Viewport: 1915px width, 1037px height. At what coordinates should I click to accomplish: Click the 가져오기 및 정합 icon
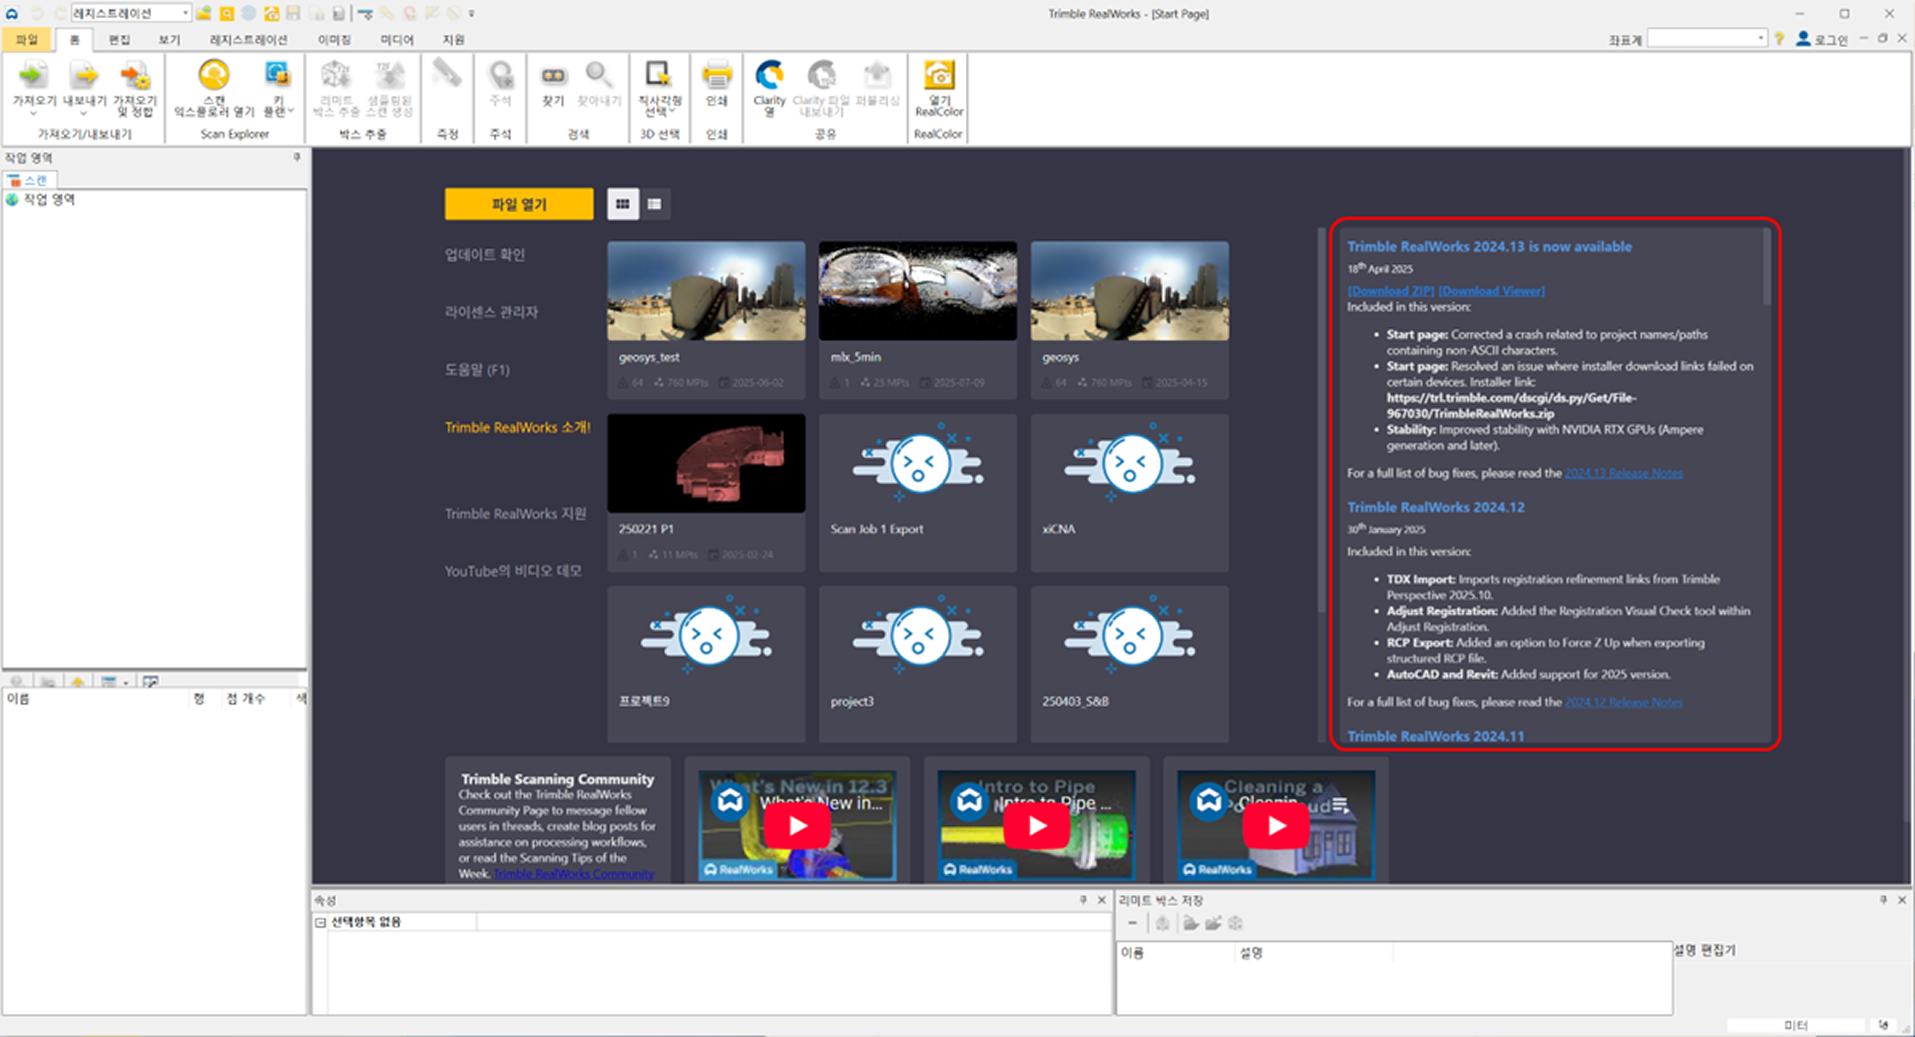tap(135, 76)
